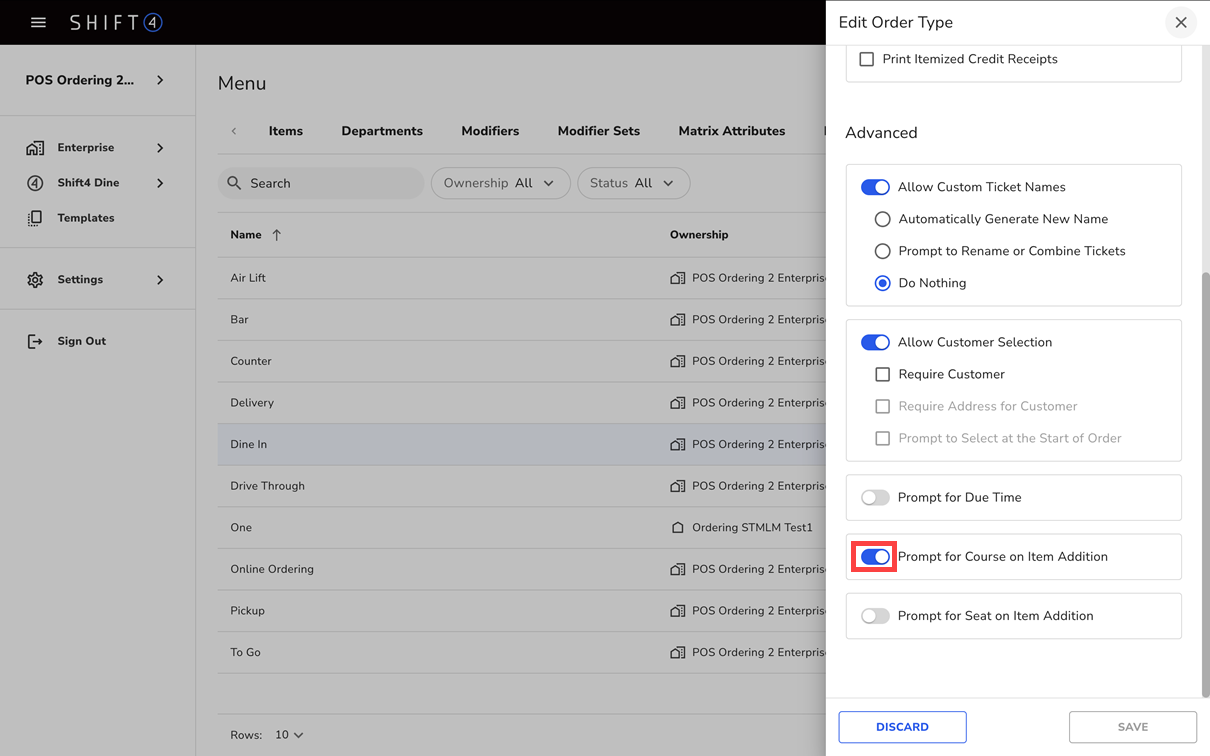Open the hamburger menu icon
The image size is (1210, 756).
[x=38, y=22]
